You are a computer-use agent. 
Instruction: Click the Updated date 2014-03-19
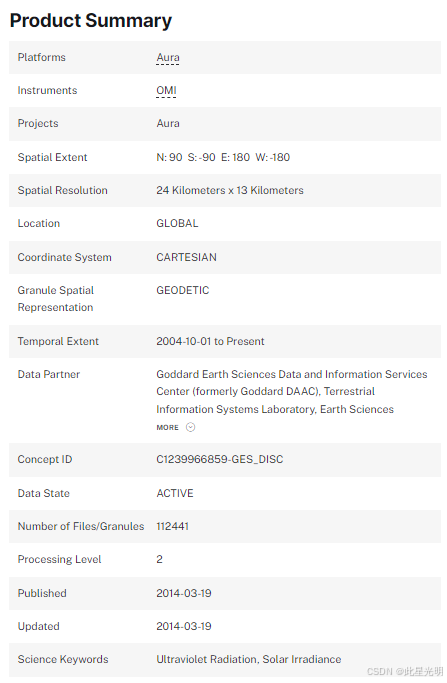click(184, 627)
